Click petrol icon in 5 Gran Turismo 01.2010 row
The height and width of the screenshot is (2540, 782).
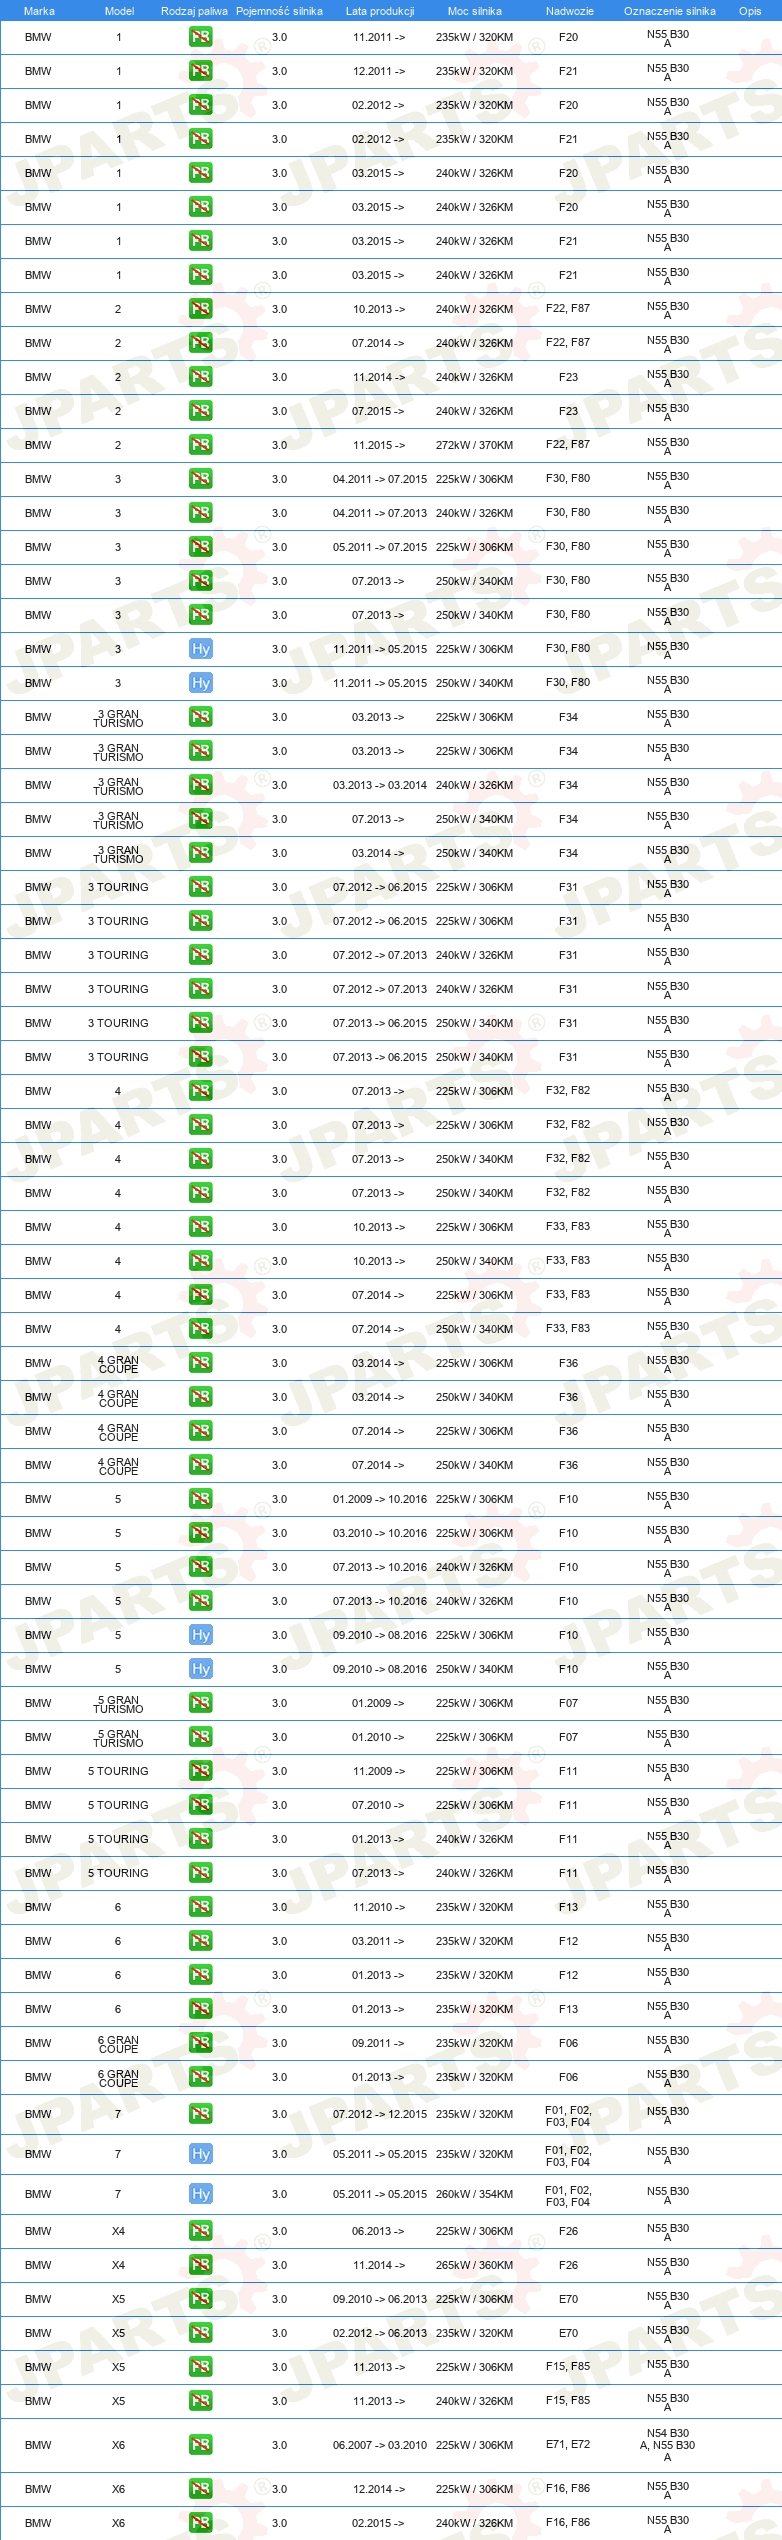click(x=200, y=1737)
